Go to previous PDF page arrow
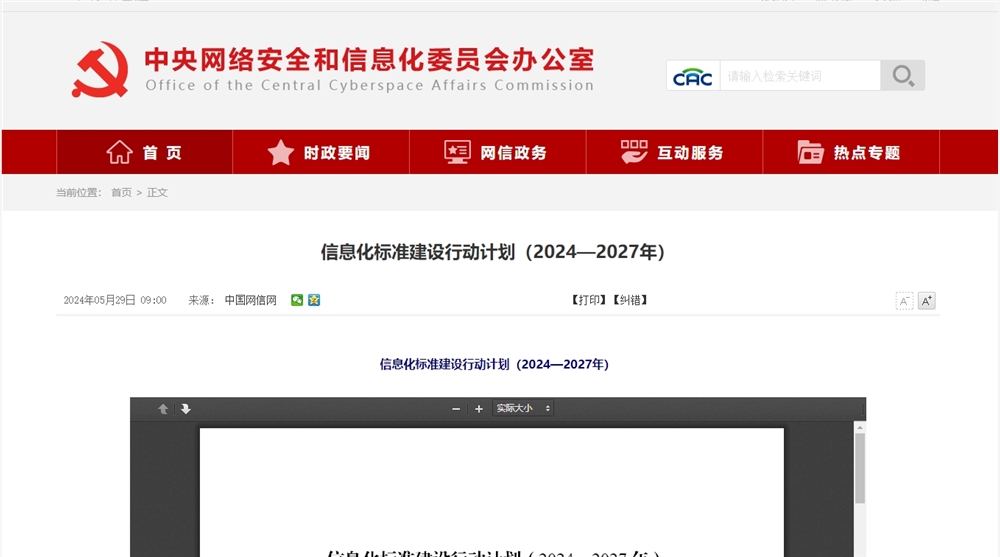 point(163,409)
